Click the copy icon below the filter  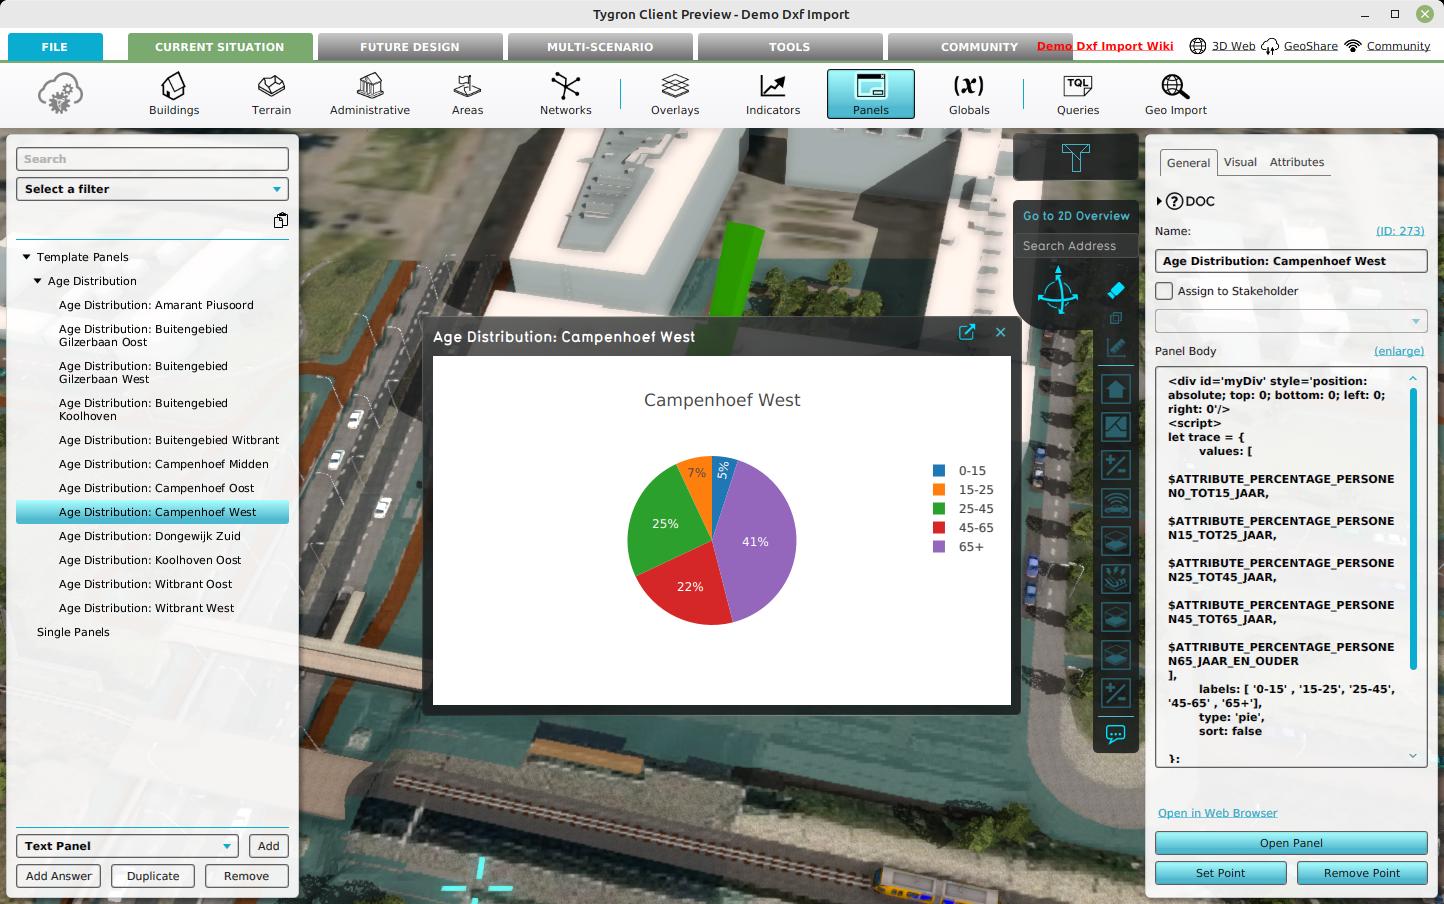[x=281, y=221]
